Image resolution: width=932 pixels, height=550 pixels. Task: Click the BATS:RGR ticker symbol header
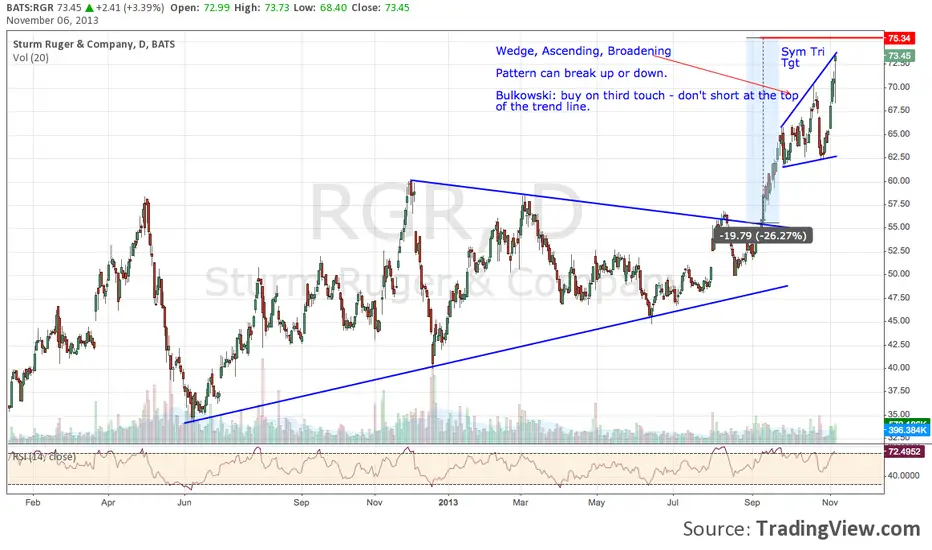tap(30, 8)
